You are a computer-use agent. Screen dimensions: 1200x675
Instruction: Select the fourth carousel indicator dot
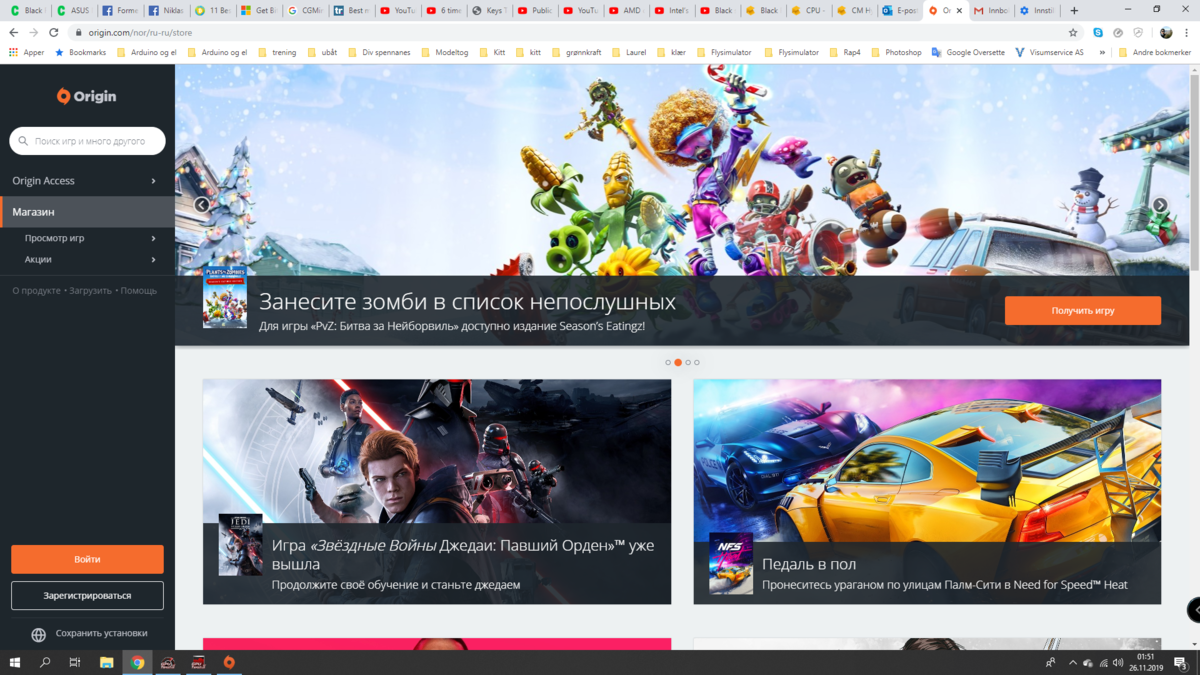coord(697,362)
